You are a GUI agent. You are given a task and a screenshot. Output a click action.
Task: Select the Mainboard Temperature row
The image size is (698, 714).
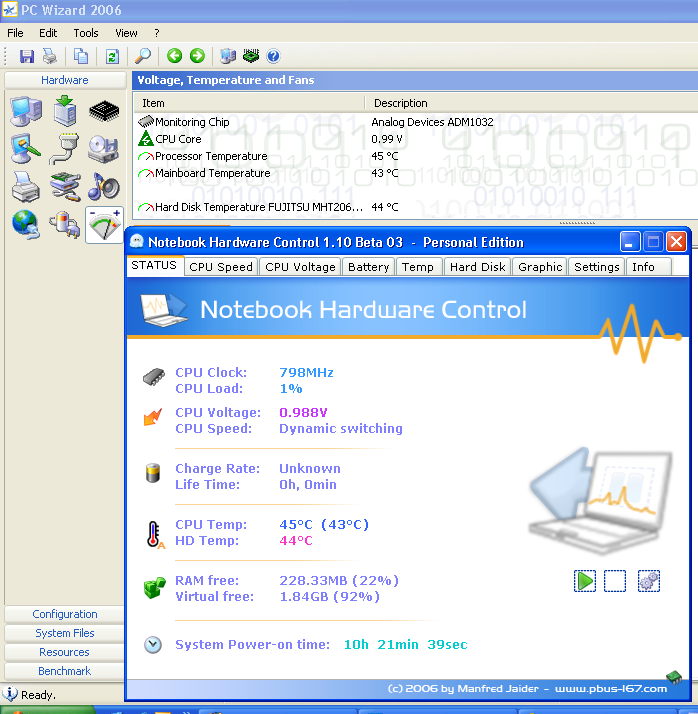pyautogui.click(x=415, y=173)
